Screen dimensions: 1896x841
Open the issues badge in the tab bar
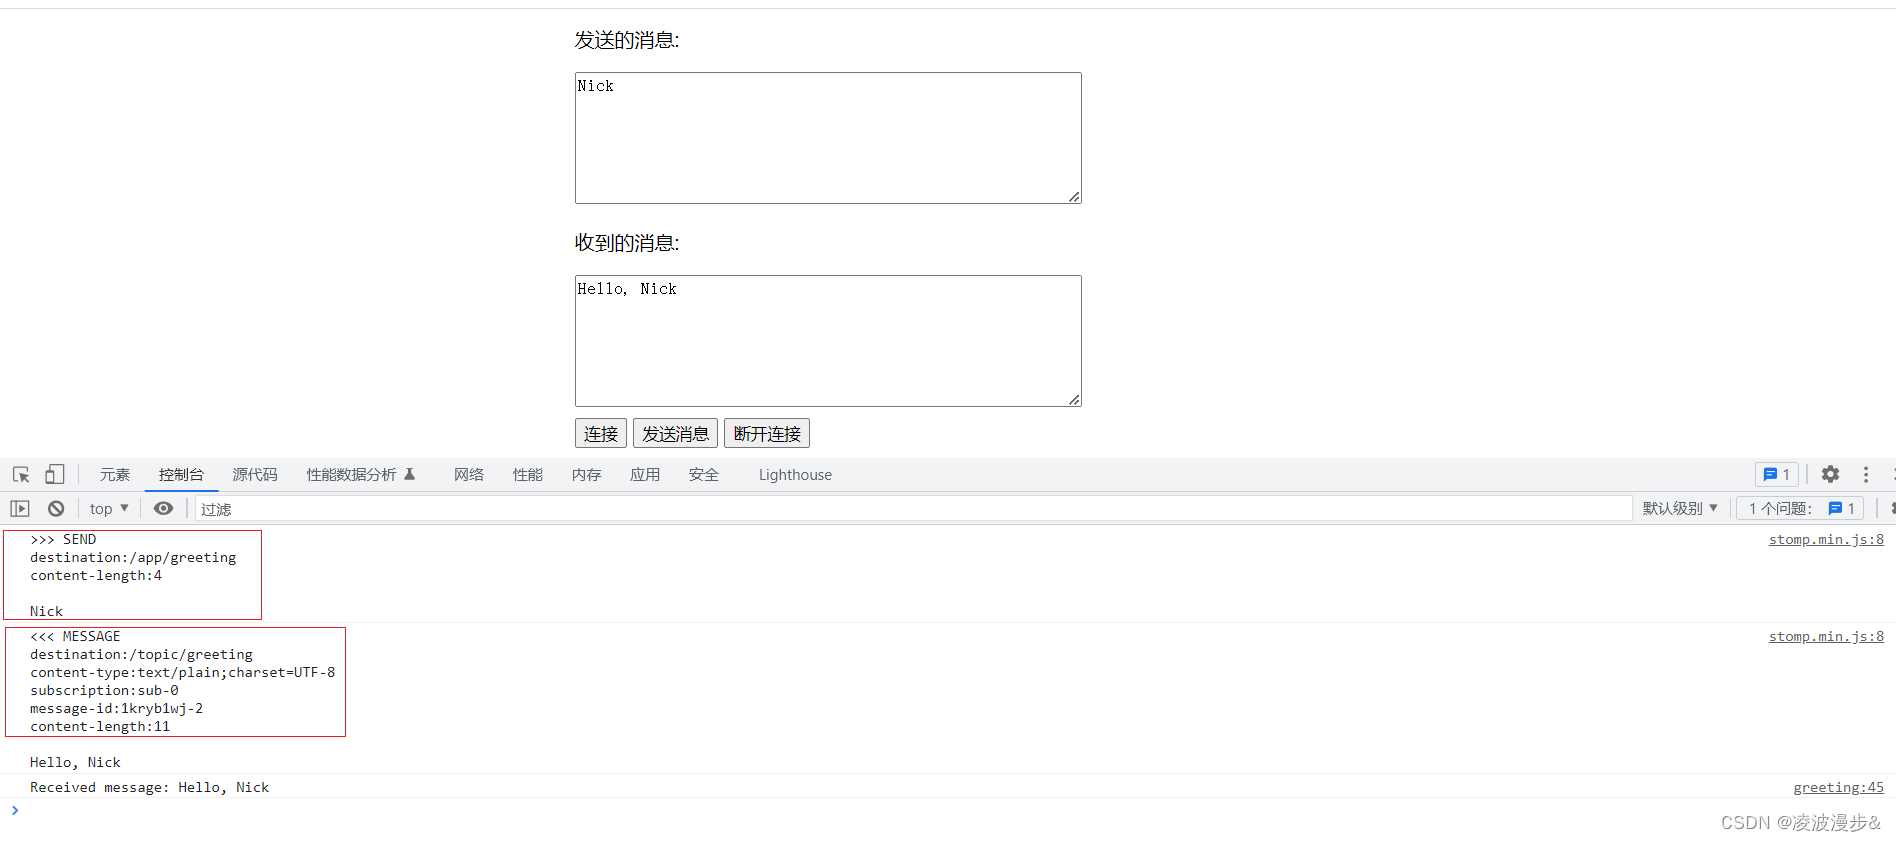(1777, 475)
